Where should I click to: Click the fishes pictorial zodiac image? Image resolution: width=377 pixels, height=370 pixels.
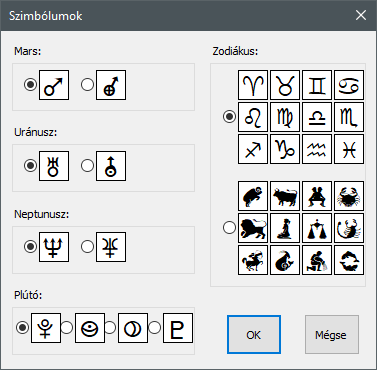pyautogui.click(x=349, y=260)
